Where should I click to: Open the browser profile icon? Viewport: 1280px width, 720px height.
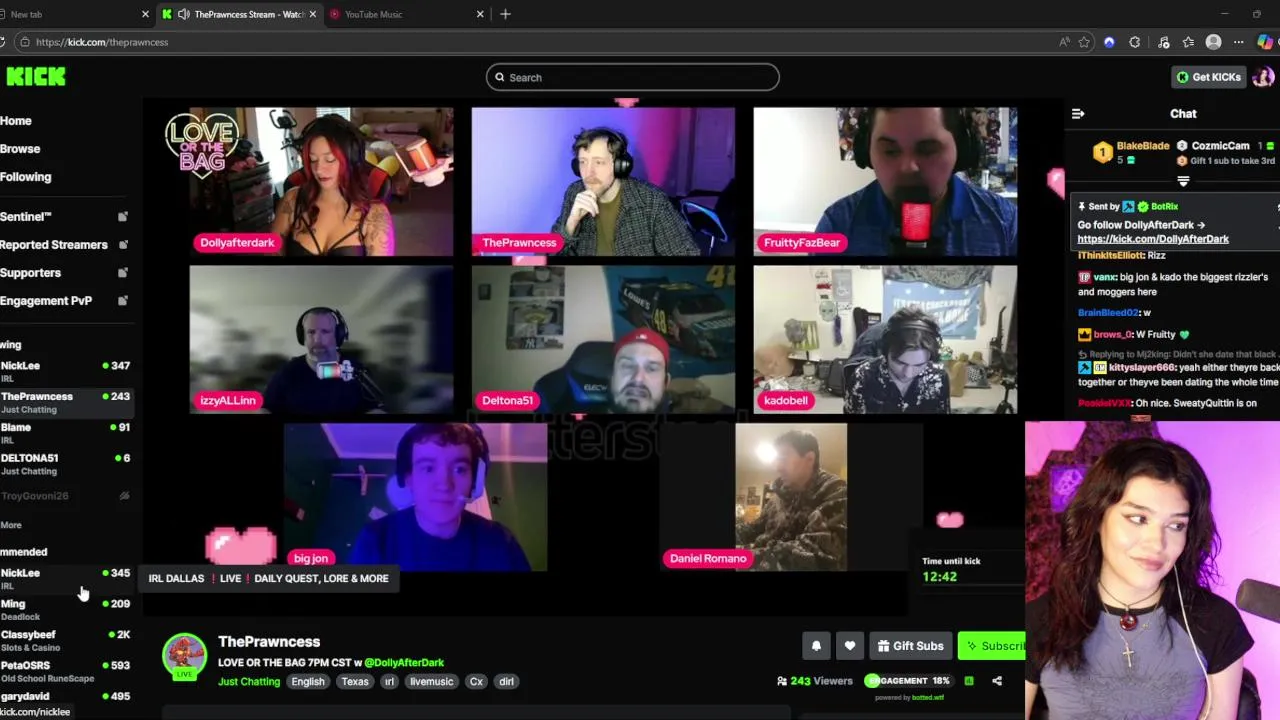coord(1213,42)
